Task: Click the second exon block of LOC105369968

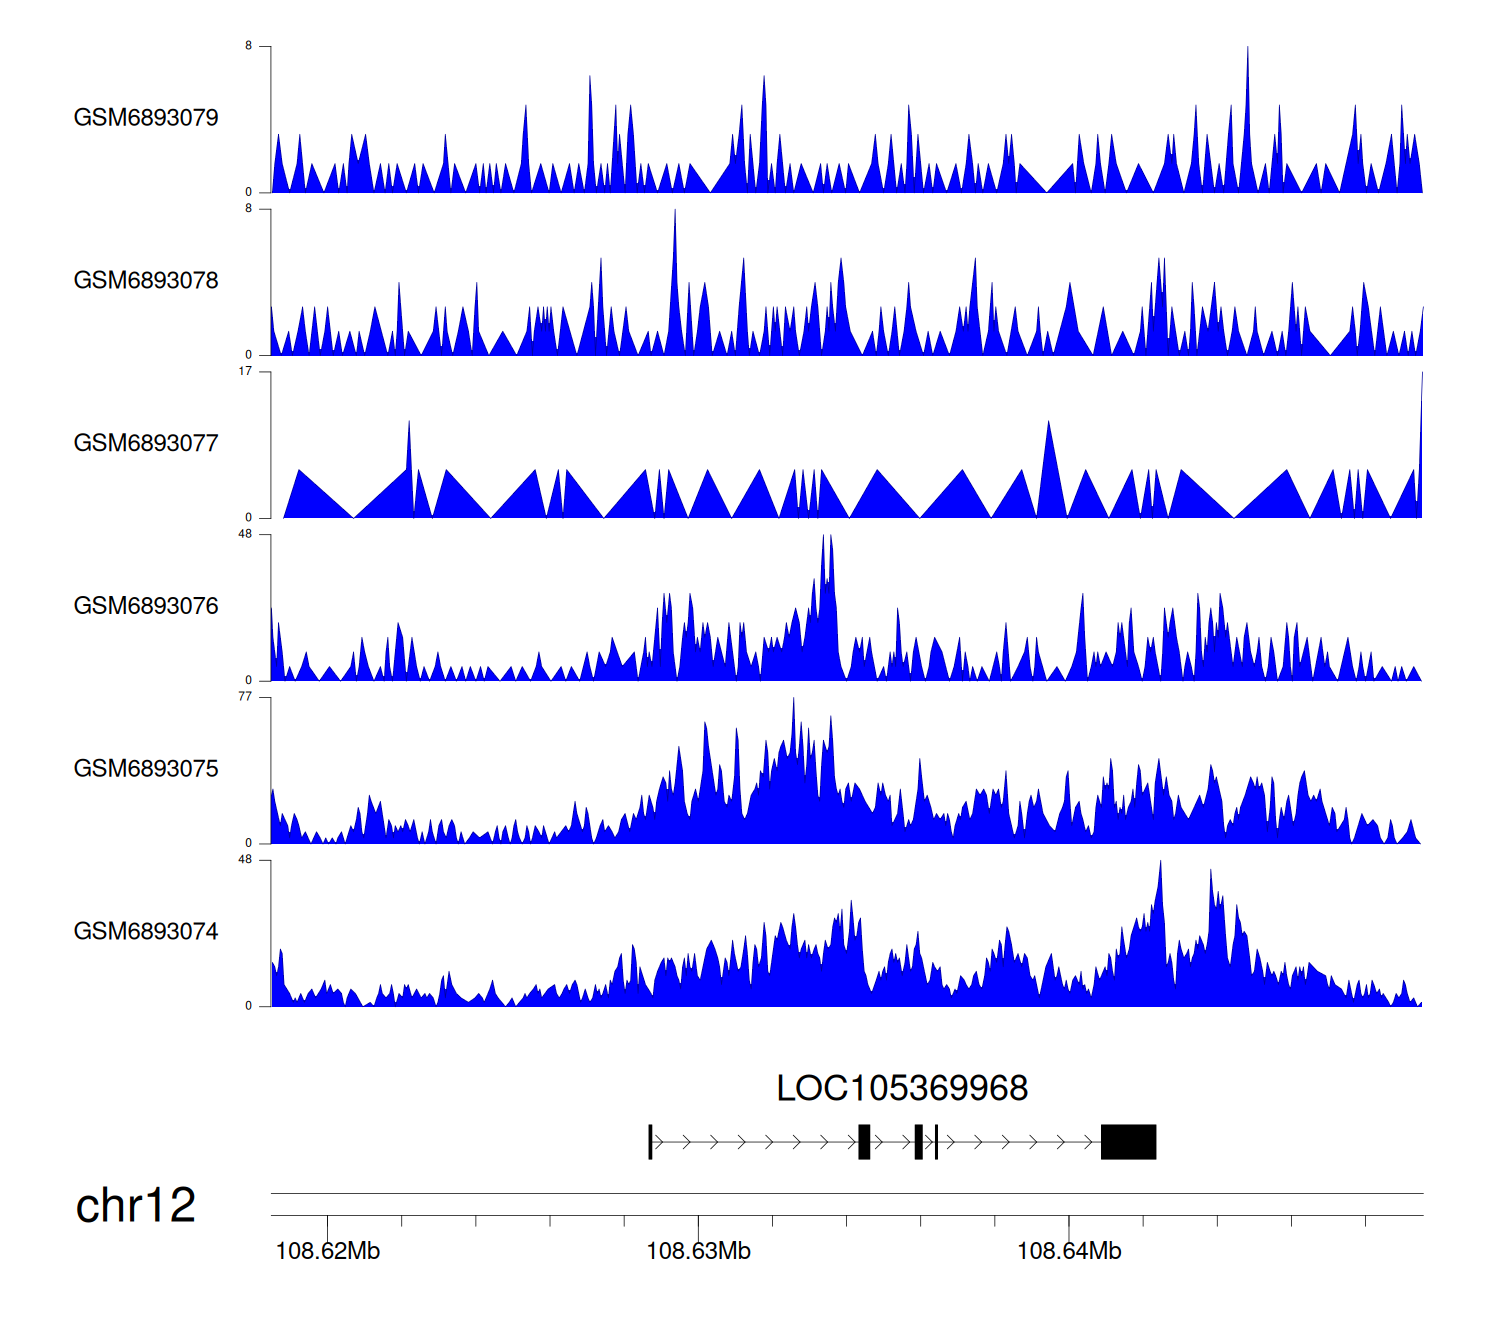Action: coord(864,1142)
